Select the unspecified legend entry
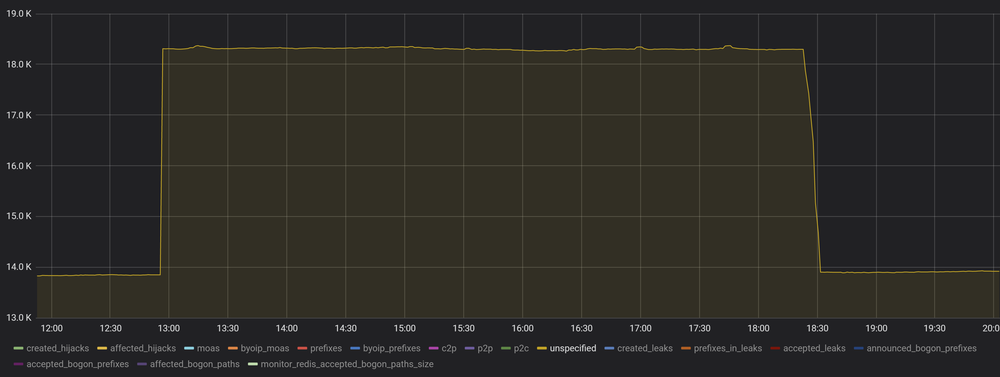 [x=566, y=348]
